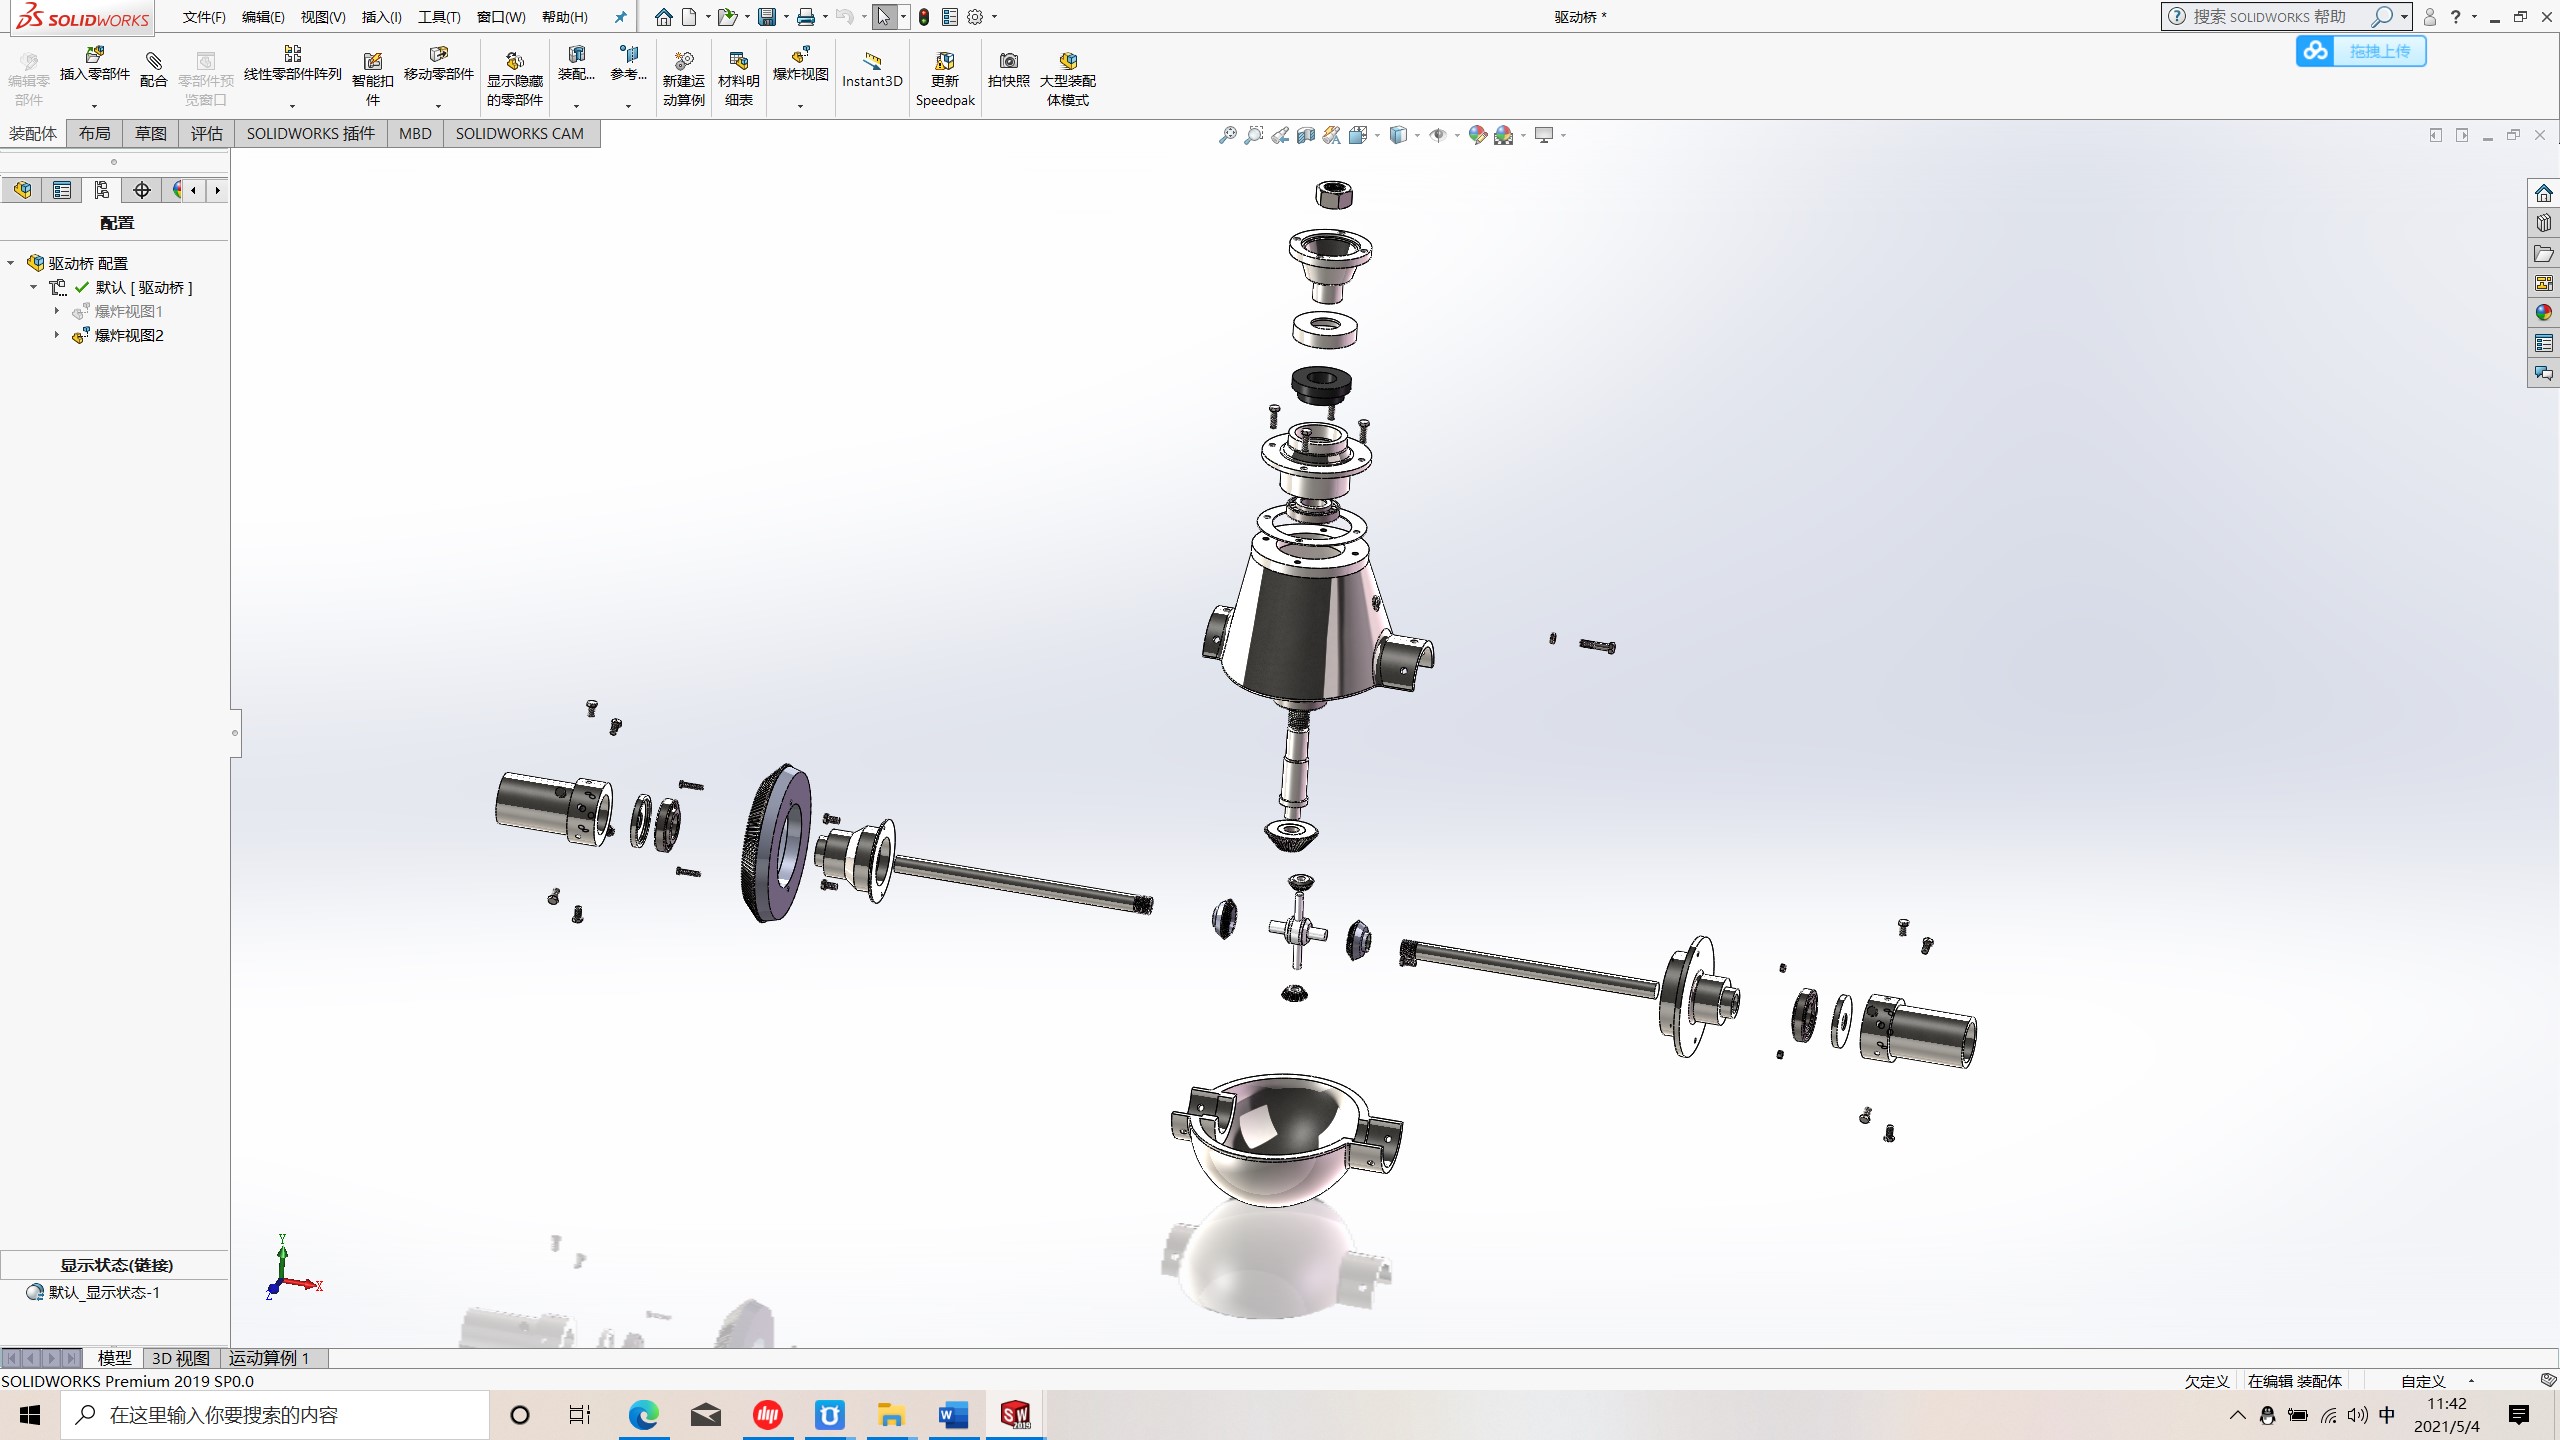Click the Exploded View (爆炸视图) tool
2560x1440 pixels.
pyautogui.click(x=800, y=64)
